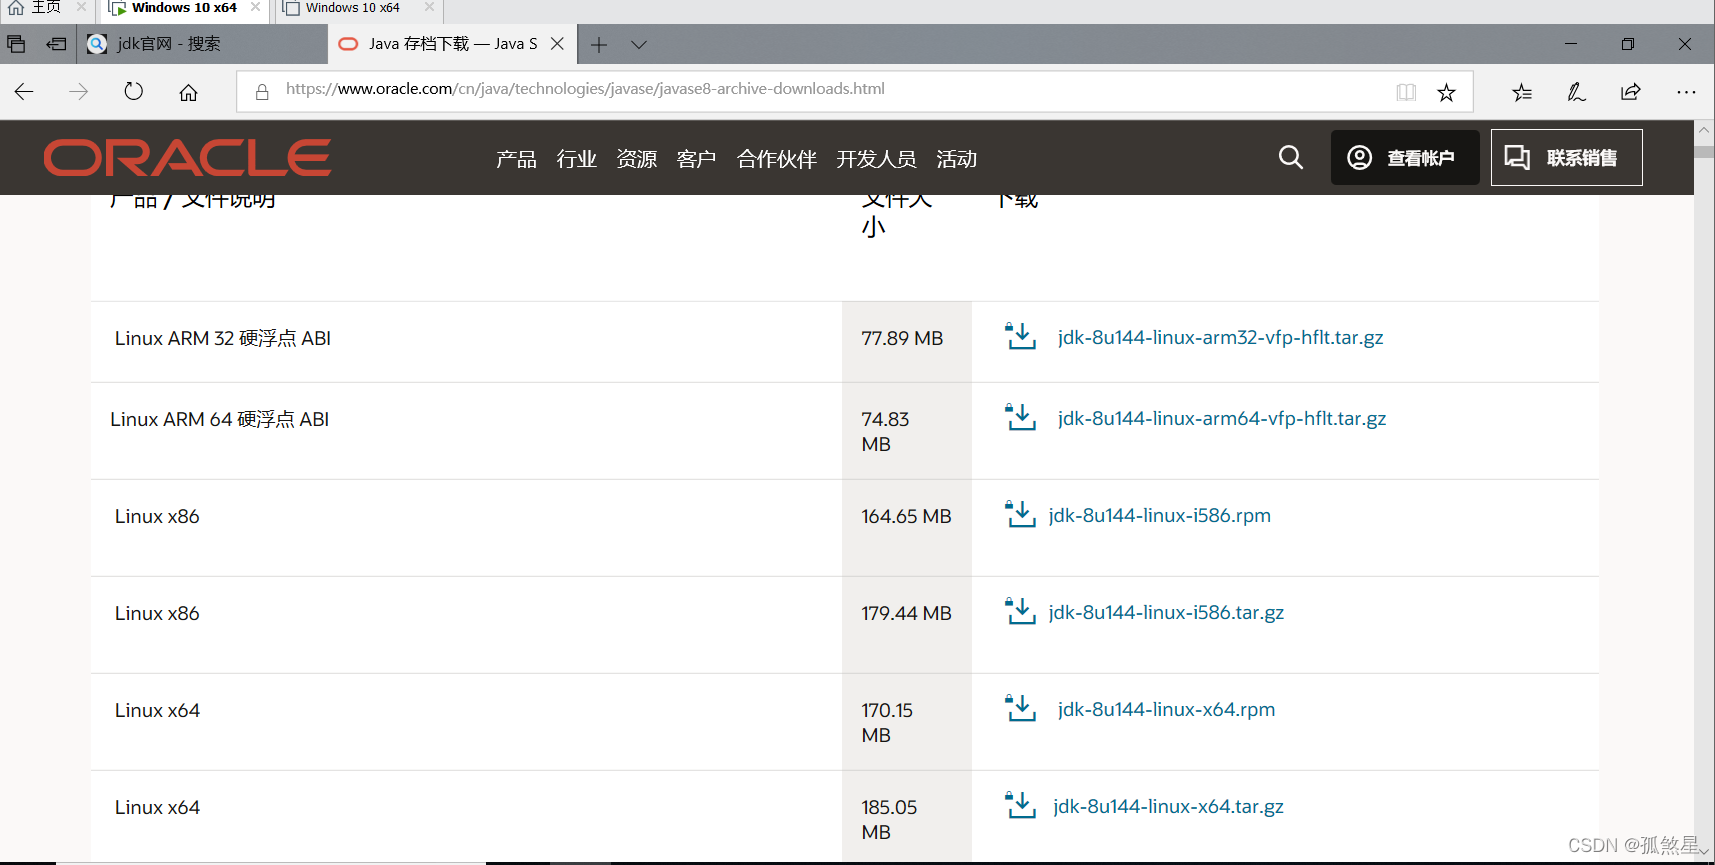
Task: Click download icon for jdk-8u144-linux-arm64-vfp-hflt.tar.gz
Action: tap(1020, 417)
